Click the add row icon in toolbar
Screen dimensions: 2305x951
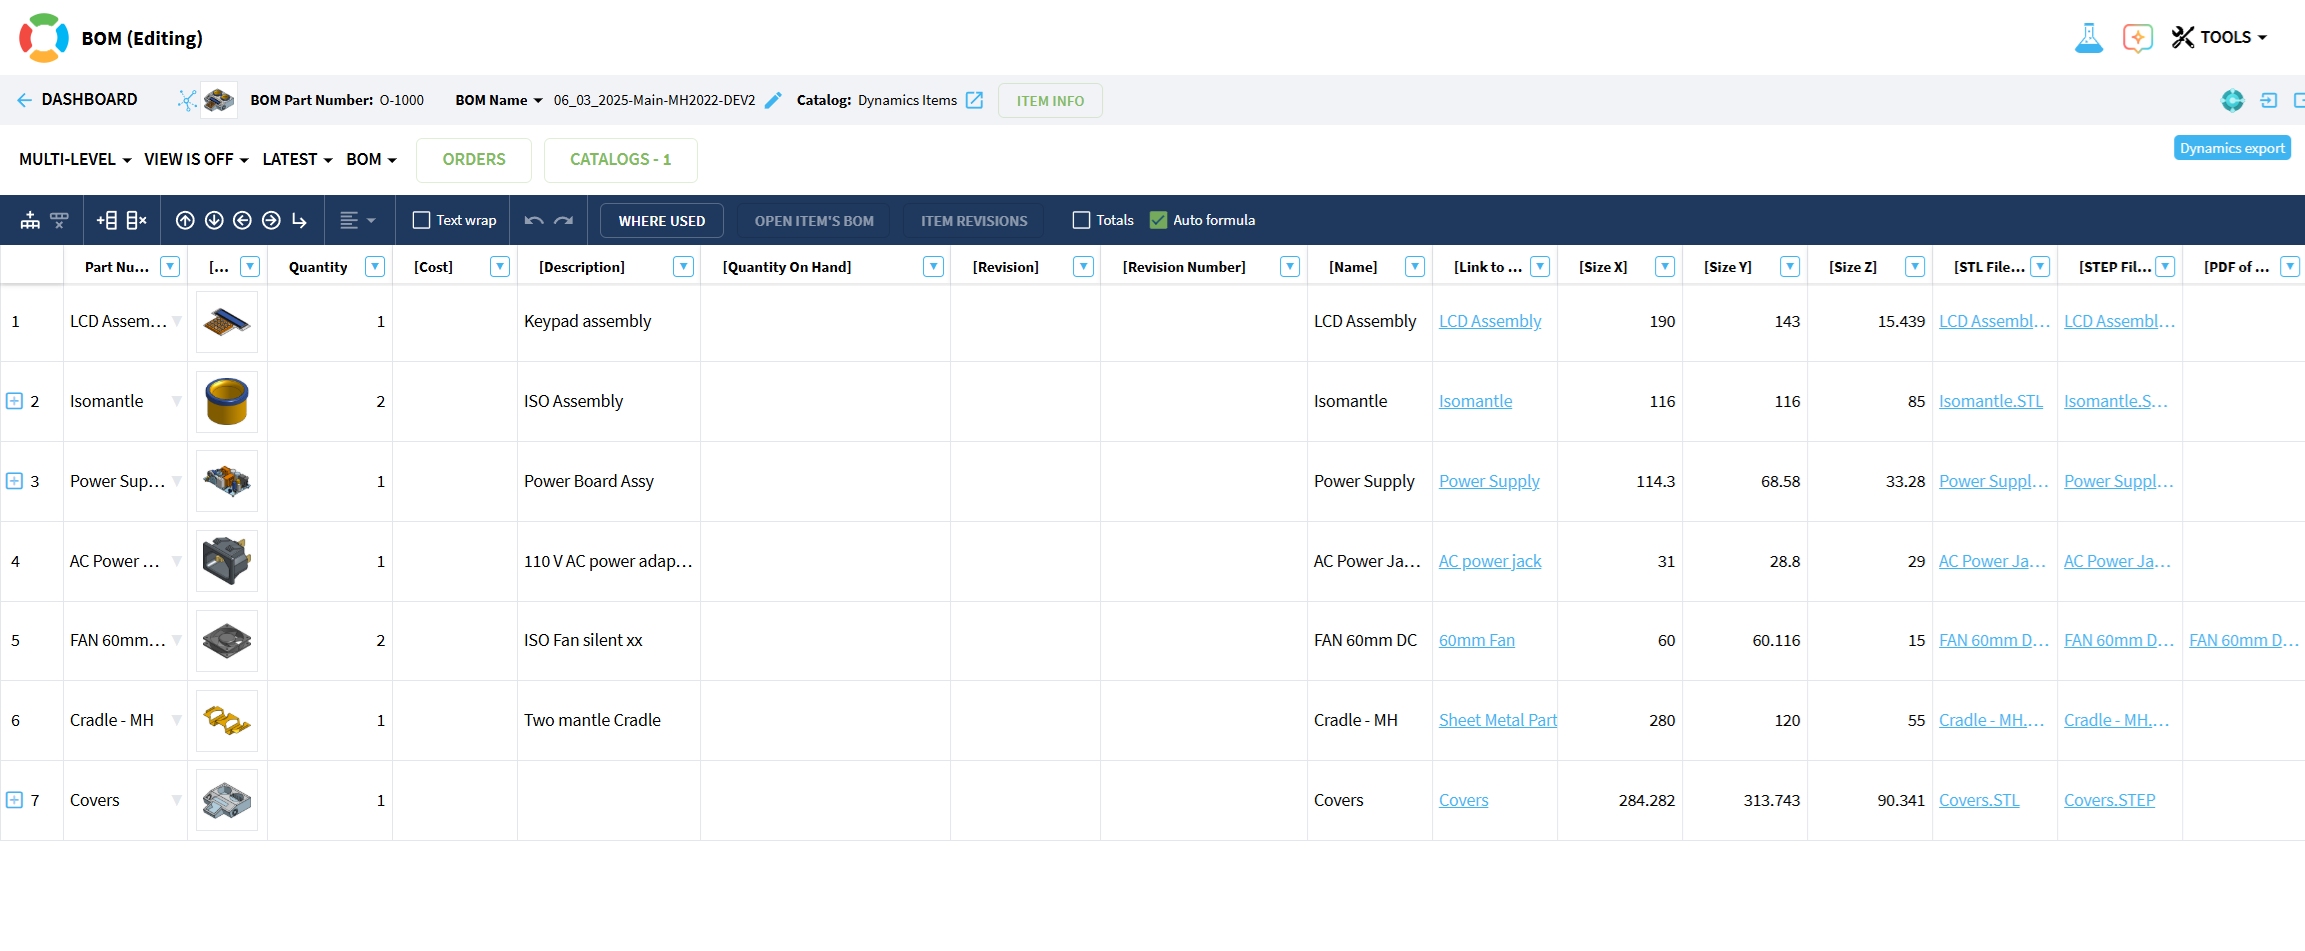pyautogui.click(x=107, y=221)
